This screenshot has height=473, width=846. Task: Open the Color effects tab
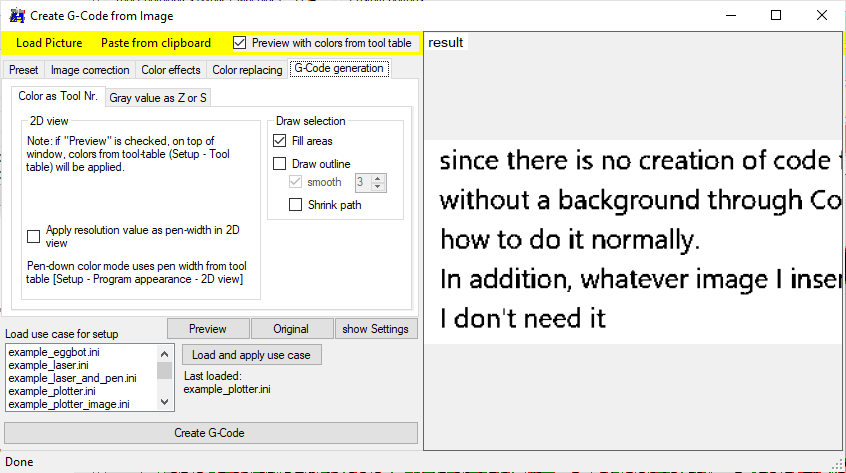click(x=171, y=70)
